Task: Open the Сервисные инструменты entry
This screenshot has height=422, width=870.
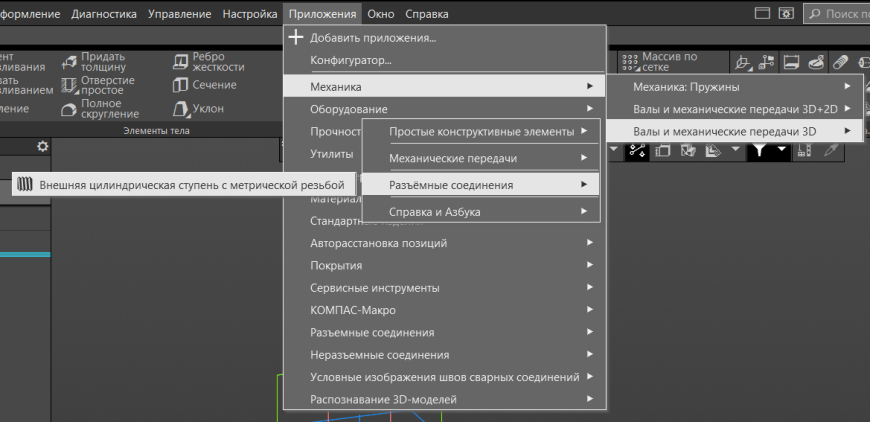Action: pyautogui.click(x=444, y=288)
